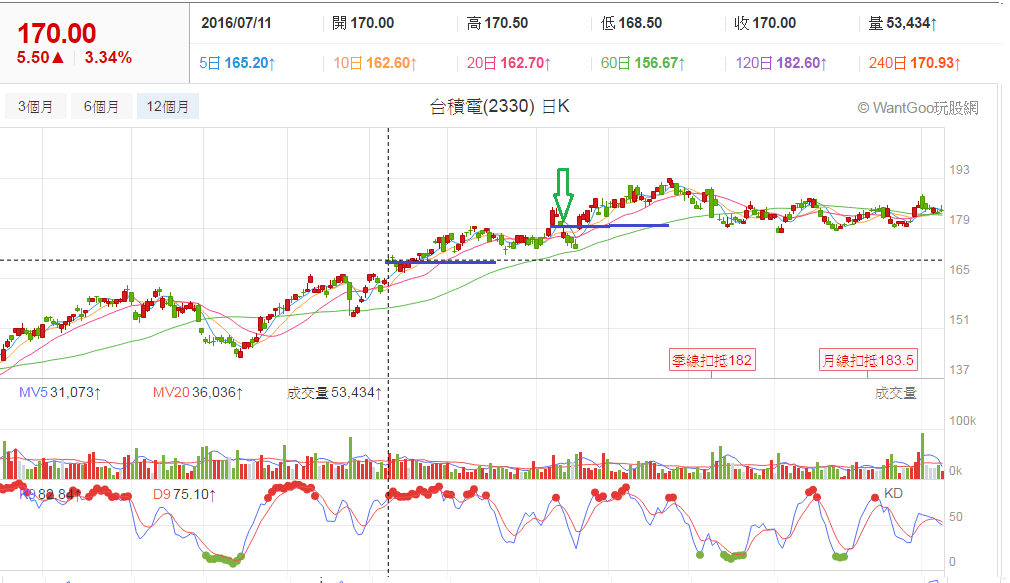Click the 240日 170.93 moving average
The width and height of the screenshot is (1010, 583).
coord(915,63)
